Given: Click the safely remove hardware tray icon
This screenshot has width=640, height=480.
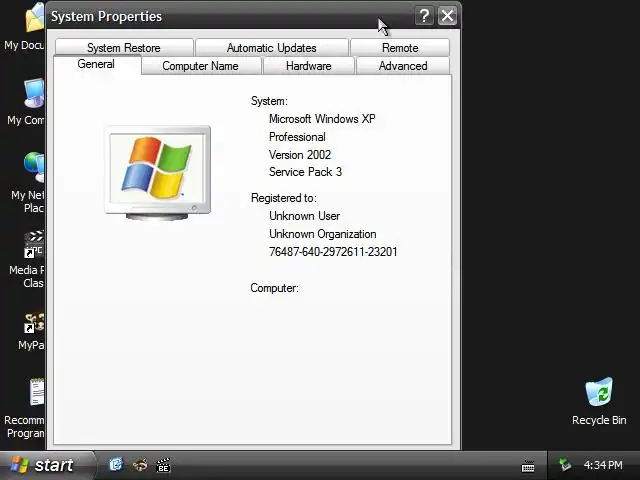Looking at the screenshot, I should (x=565, y=464).
